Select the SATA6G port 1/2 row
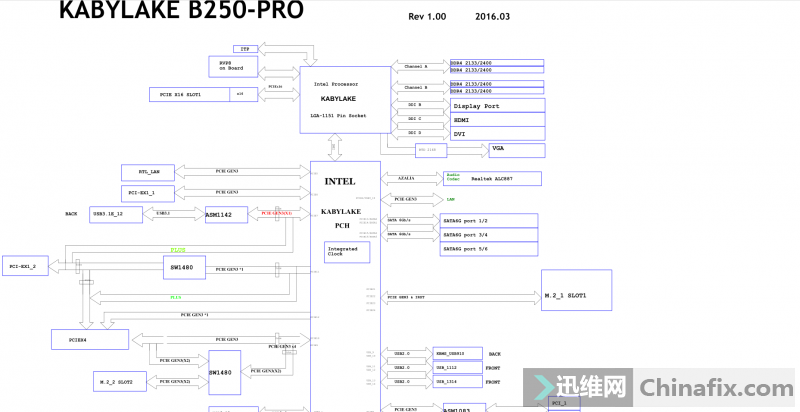The height and width of the screenshot is (412, 800). [x=489, y=221]
